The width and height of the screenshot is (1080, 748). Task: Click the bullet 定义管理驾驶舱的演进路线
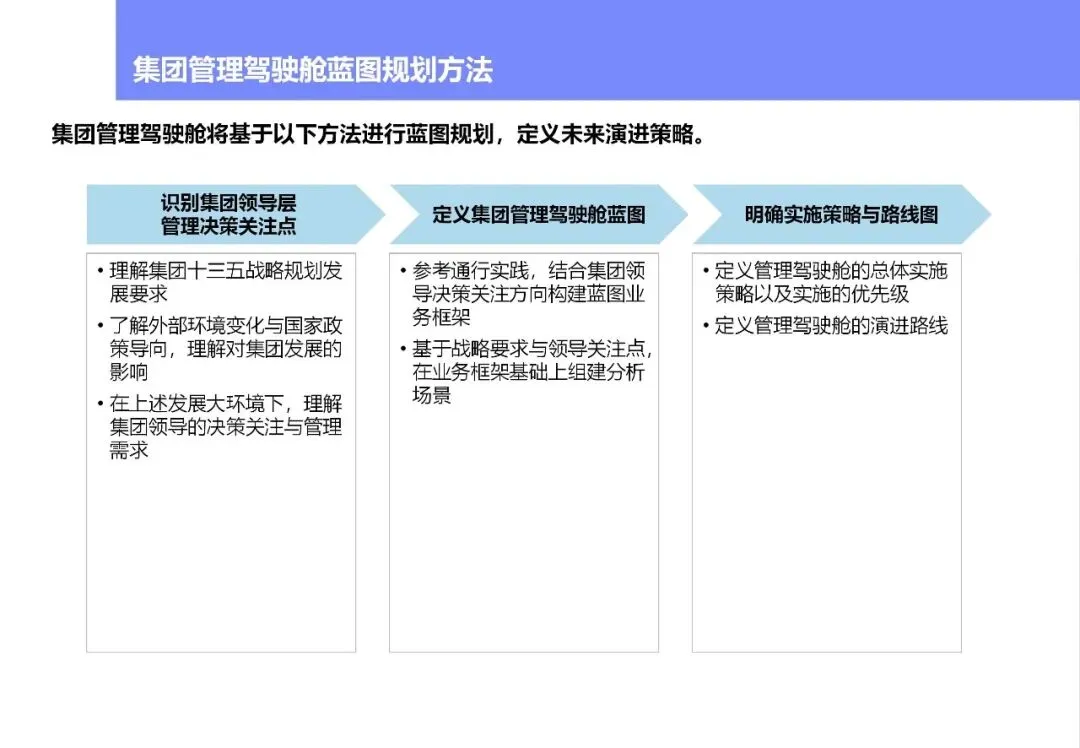(826, 325)
